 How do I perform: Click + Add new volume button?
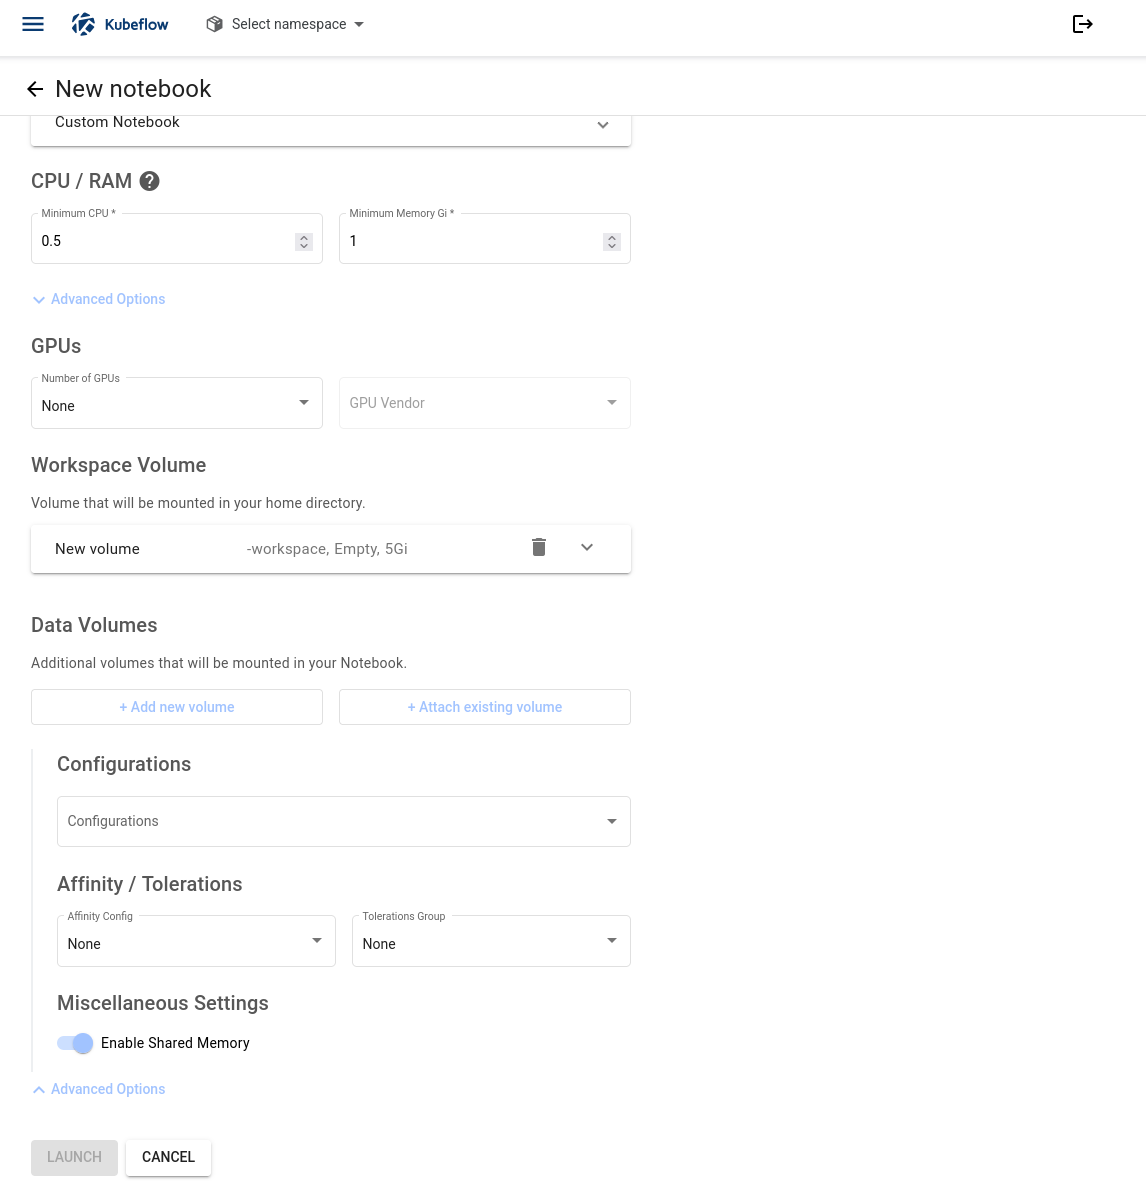(x=177, y=707)
